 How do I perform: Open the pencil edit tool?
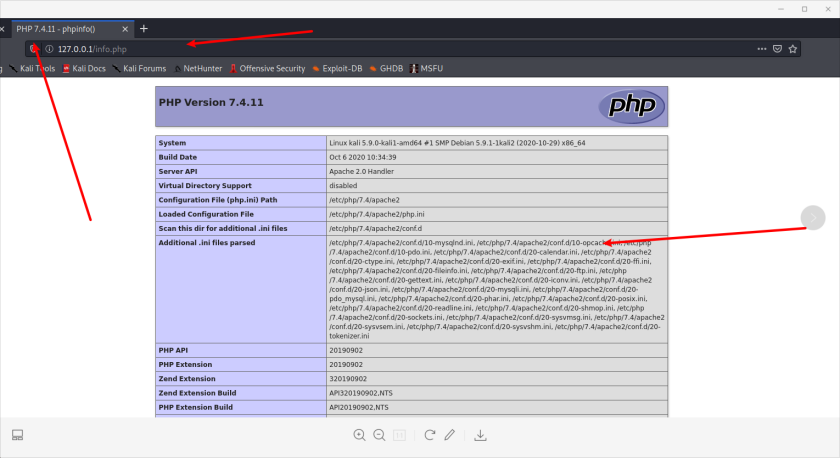point(449,435)
